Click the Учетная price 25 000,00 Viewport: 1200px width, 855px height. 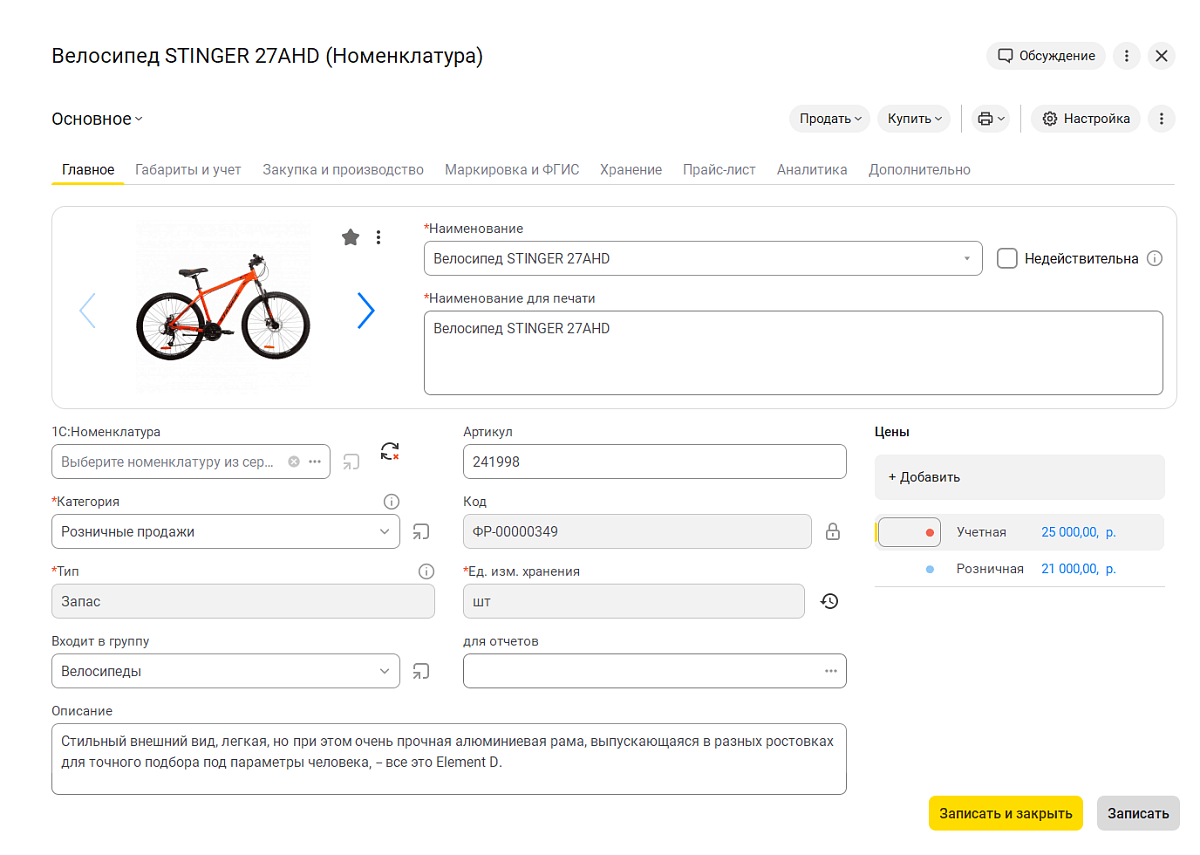(x=1079, y=532)
